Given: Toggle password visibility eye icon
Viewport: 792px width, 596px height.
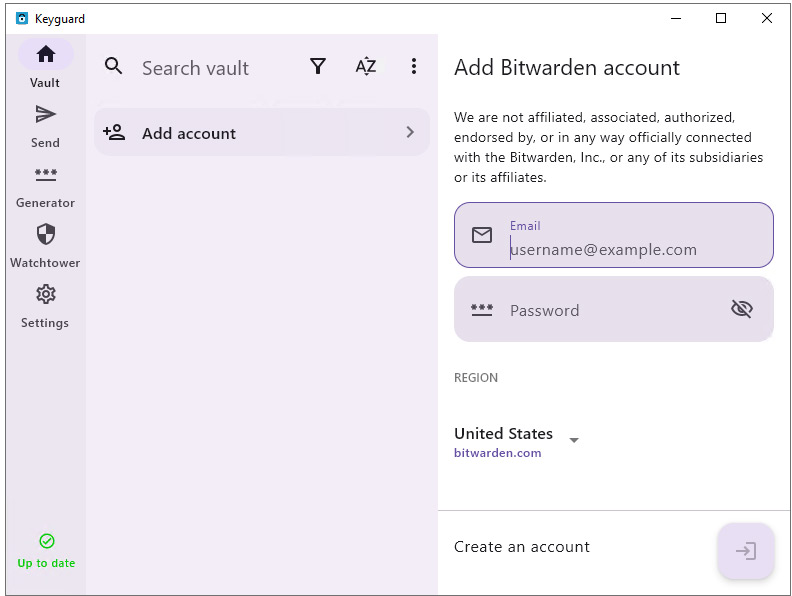Looking at the screenshot, I should 742,309.
